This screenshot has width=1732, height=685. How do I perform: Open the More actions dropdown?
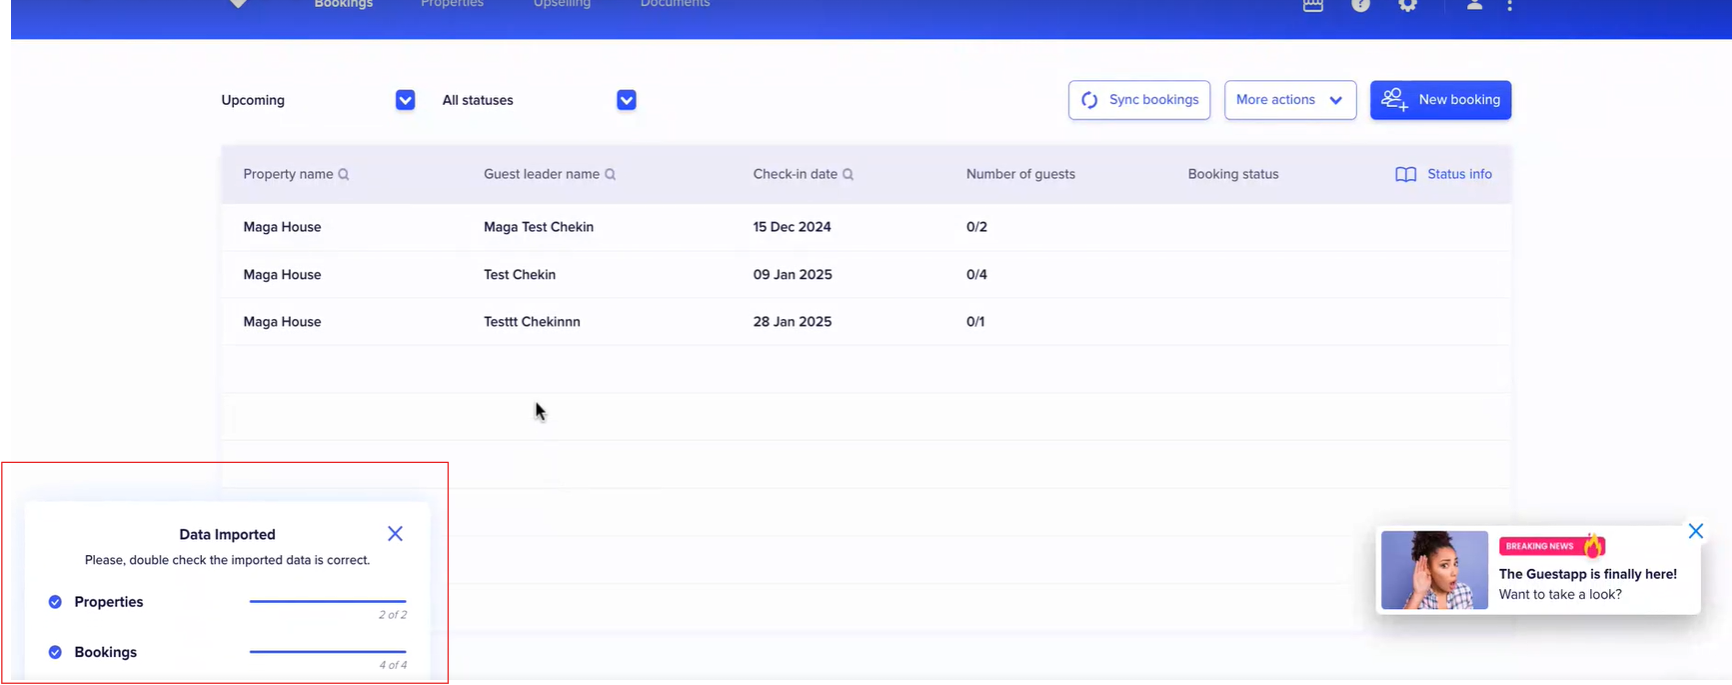point(1290,100)
